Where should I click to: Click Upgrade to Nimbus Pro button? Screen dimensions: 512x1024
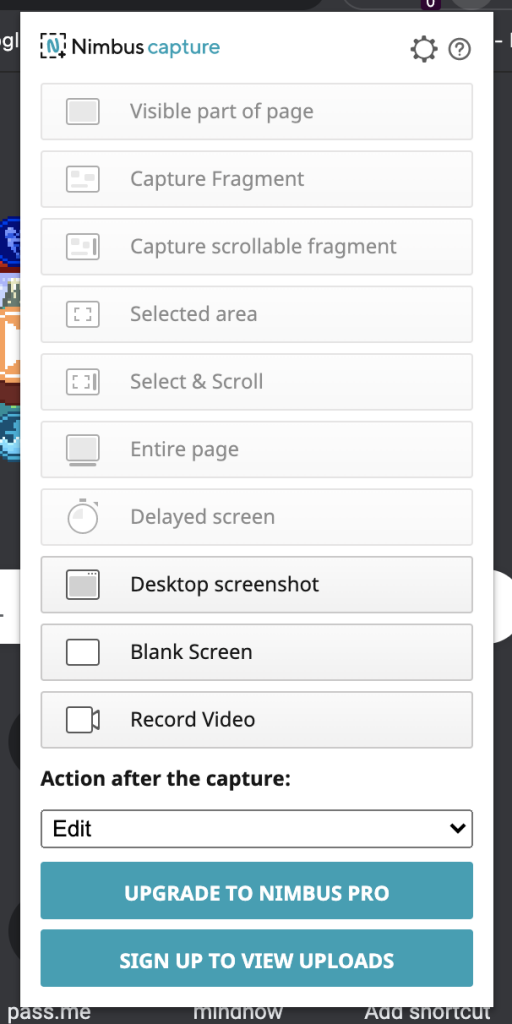coord(257,891)
